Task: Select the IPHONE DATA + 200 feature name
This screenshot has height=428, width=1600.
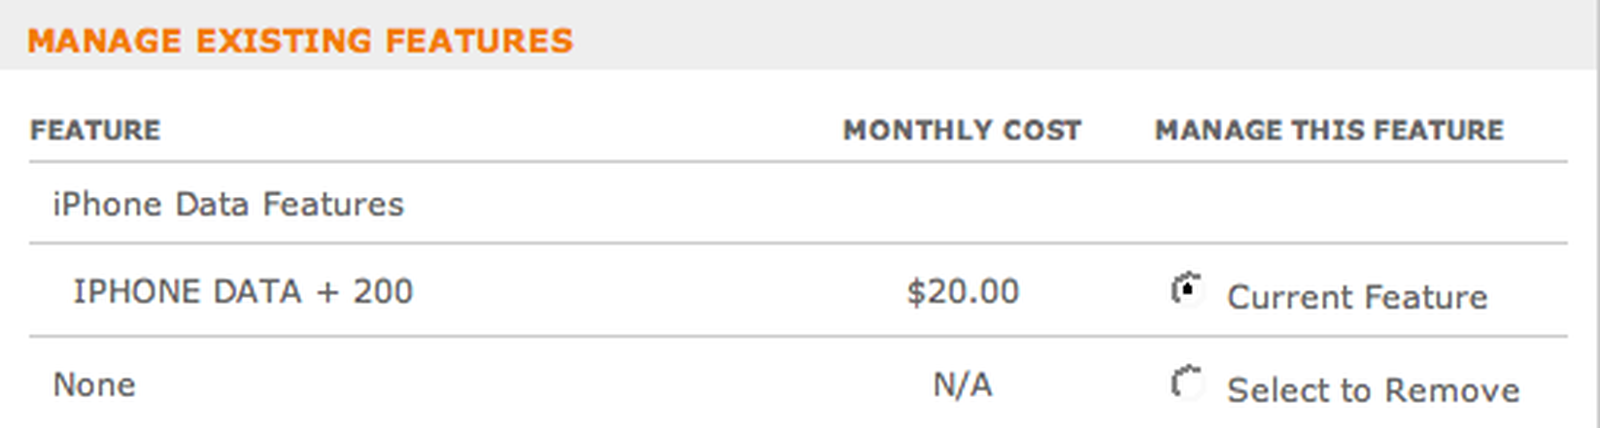Action: pyautogui.click(x=242, y=291)
